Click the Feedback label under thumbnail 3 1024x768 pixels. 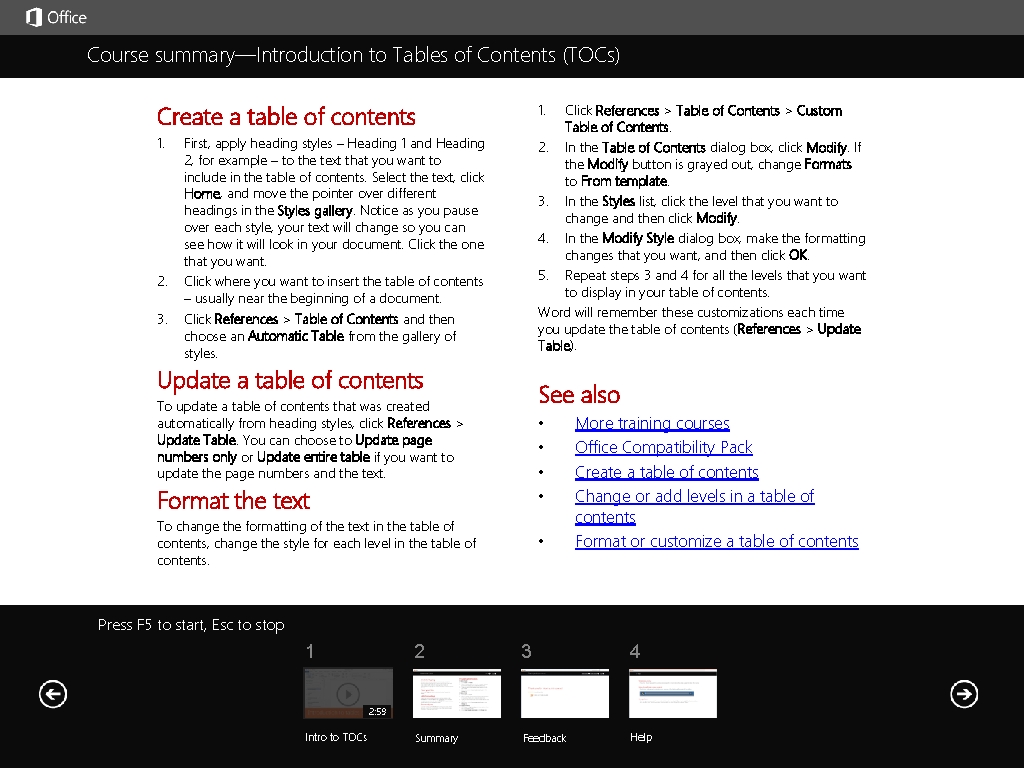point(544,738)
